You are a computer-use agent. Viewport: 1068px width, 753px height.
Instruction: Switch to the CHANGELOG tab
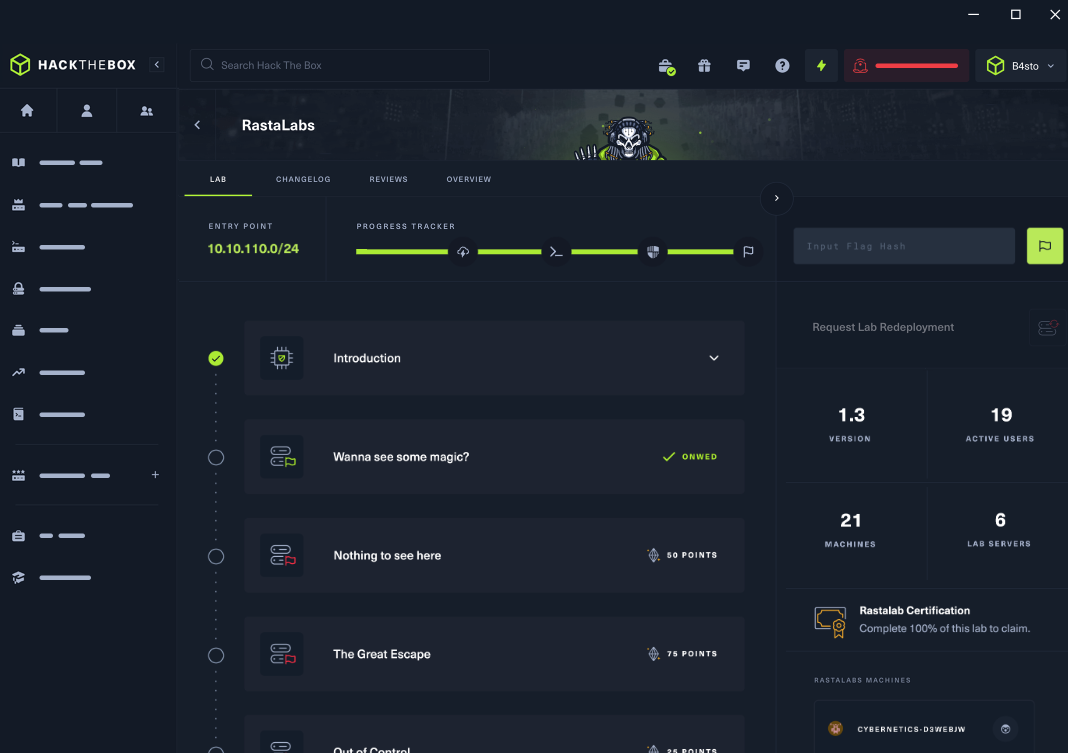point(303,179)
